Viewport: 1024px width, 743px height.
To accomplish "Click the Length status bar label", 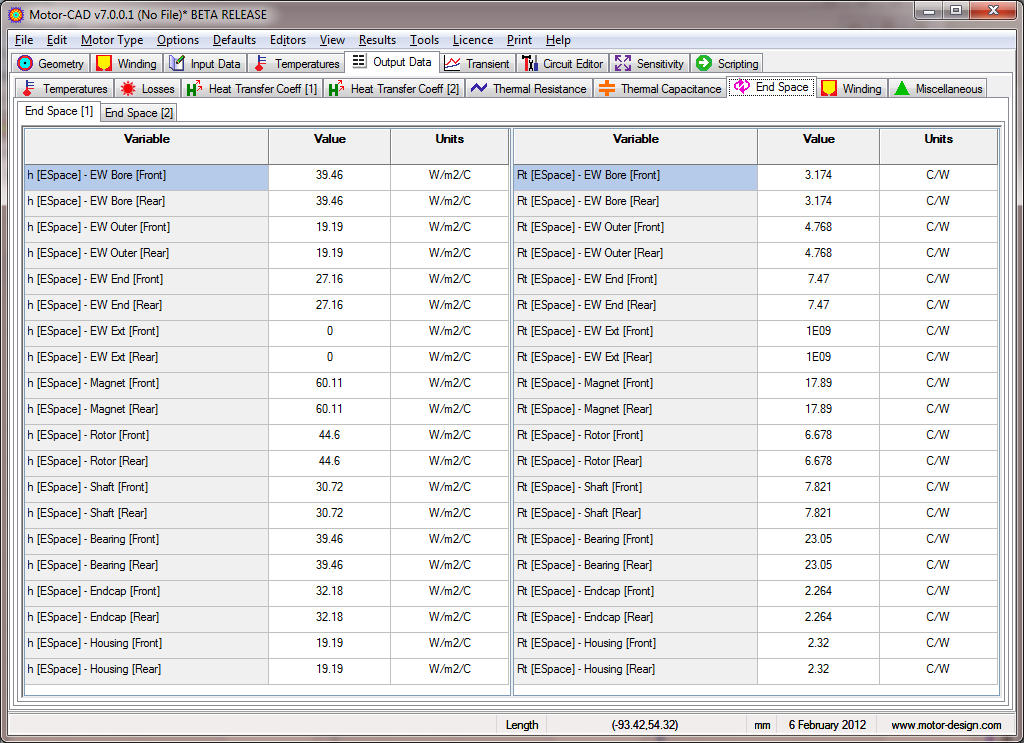I will pos(522,725).
